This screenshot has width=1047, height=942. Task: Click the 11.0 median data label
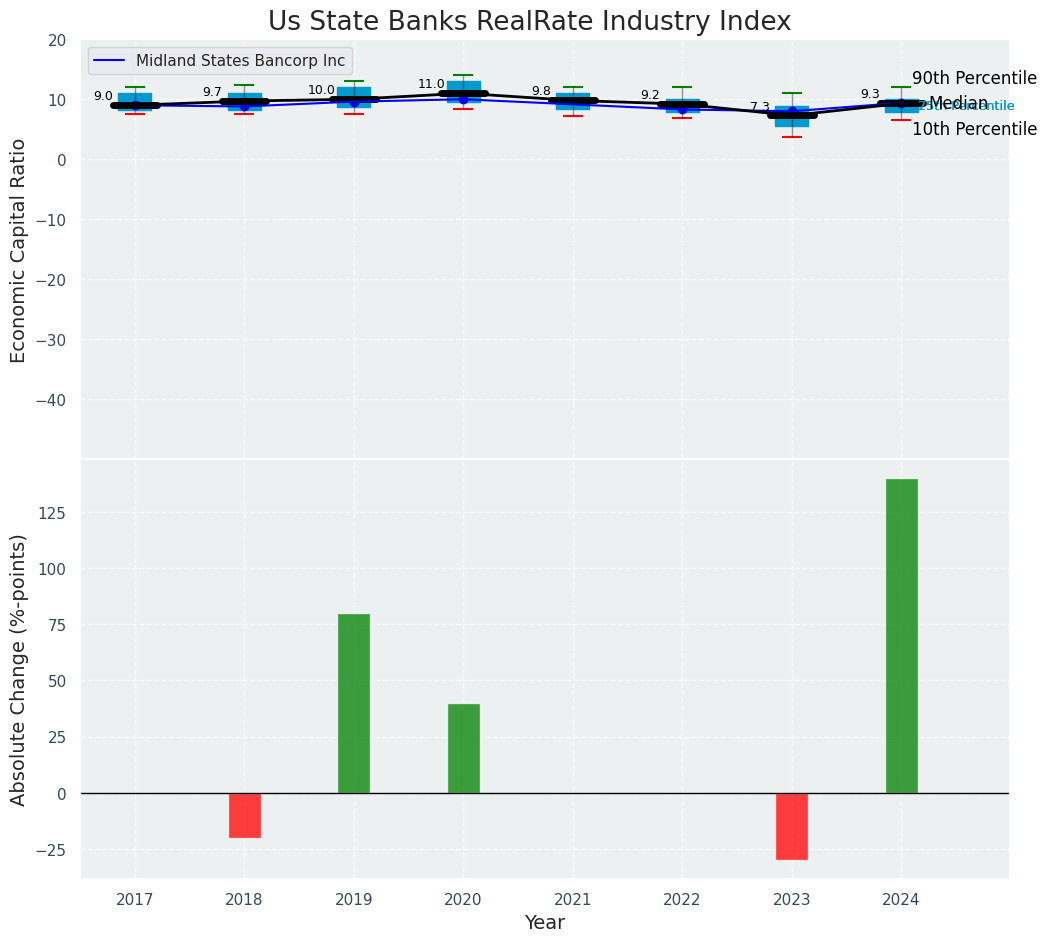point(431,85)
